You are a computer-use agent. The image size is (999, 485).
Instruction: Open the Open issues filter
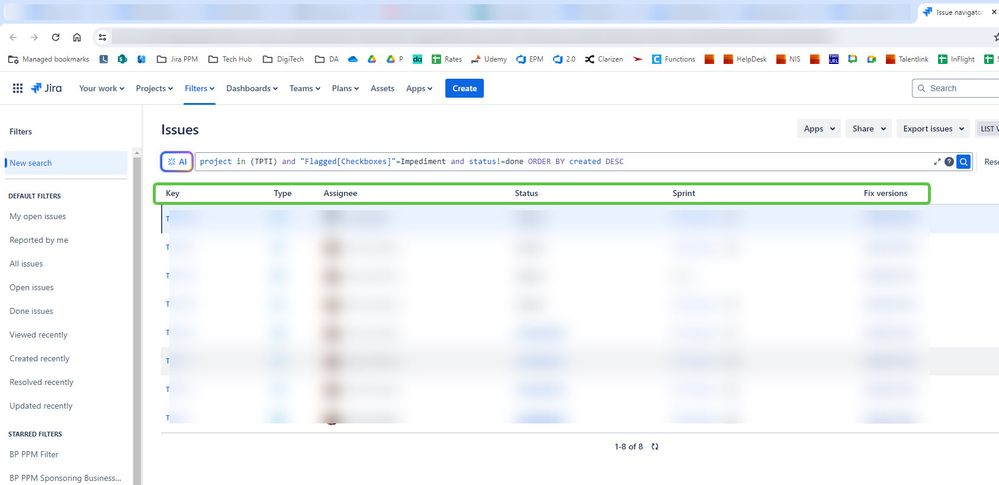[31, 287]
